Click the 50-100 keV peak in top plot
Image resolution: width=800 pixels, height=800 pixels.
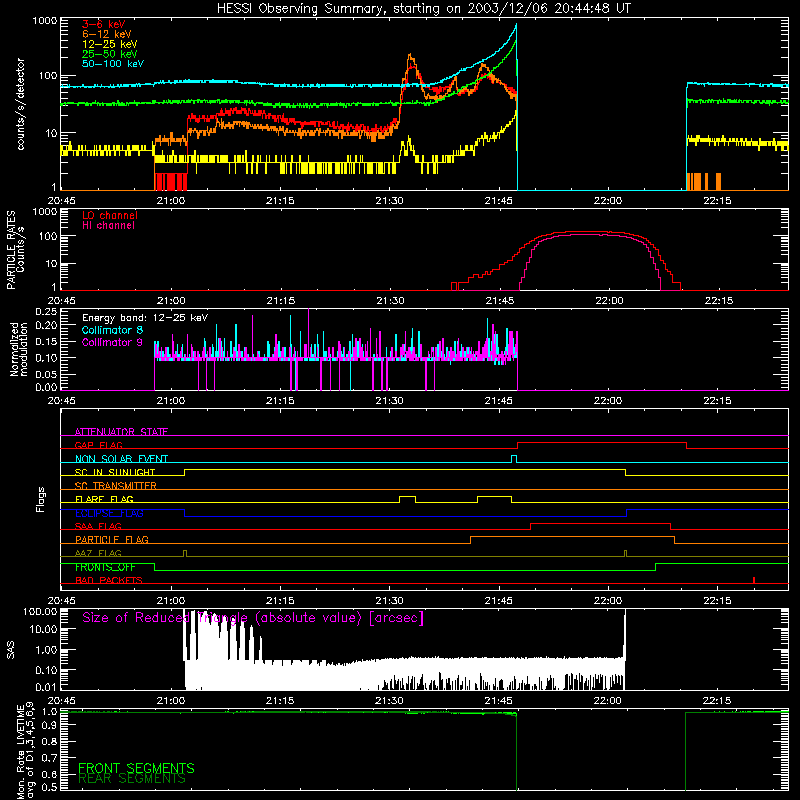(x=516, y=25)
